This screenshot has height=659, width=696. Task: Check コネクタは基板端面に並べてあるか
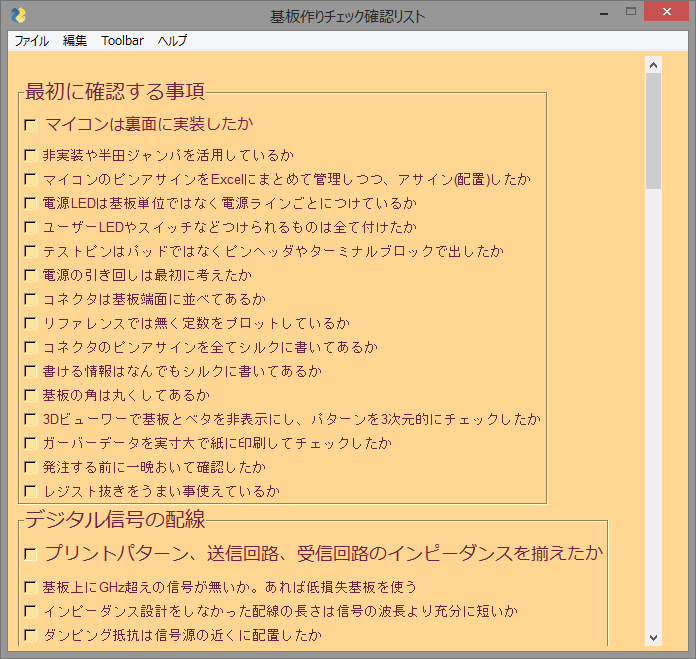(x=30, y=299)
